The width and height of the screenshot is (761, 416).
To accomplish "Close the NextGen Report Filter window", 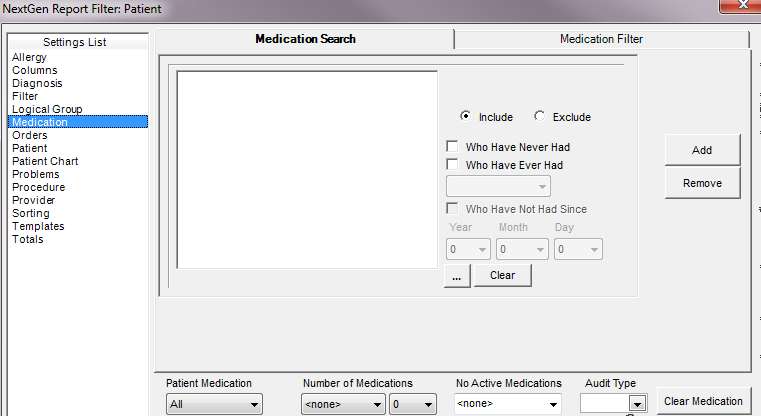I will tap(742, 5).
